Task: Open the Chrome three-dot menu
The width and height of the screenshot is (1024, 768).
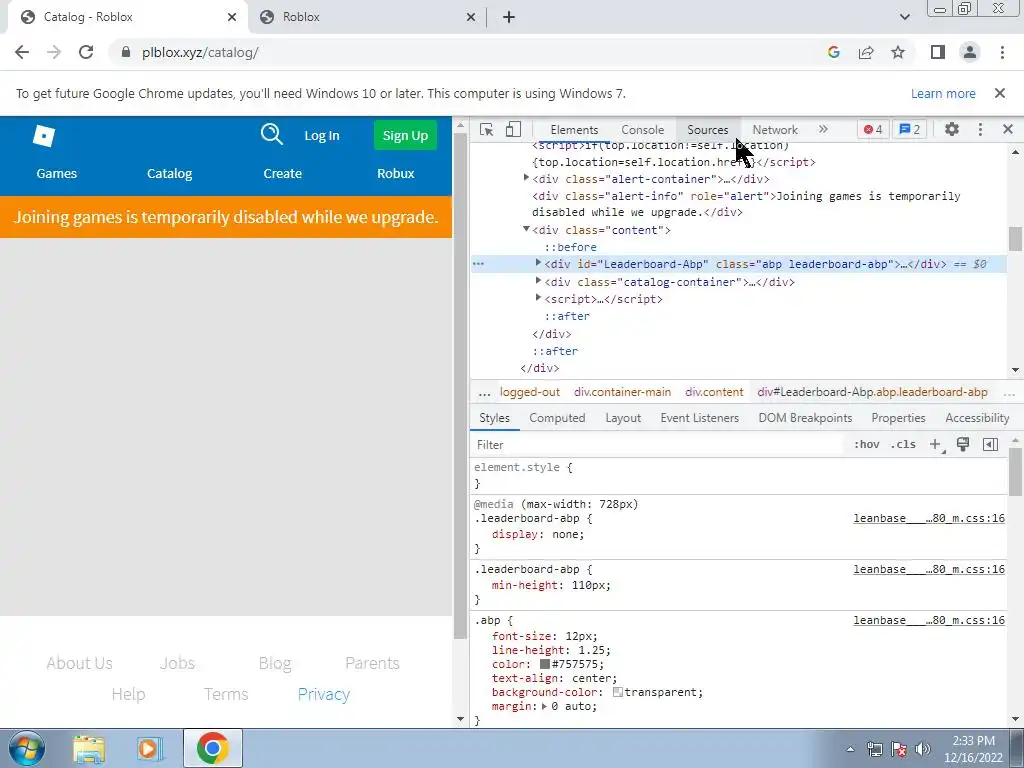Action: point(1002,52)
